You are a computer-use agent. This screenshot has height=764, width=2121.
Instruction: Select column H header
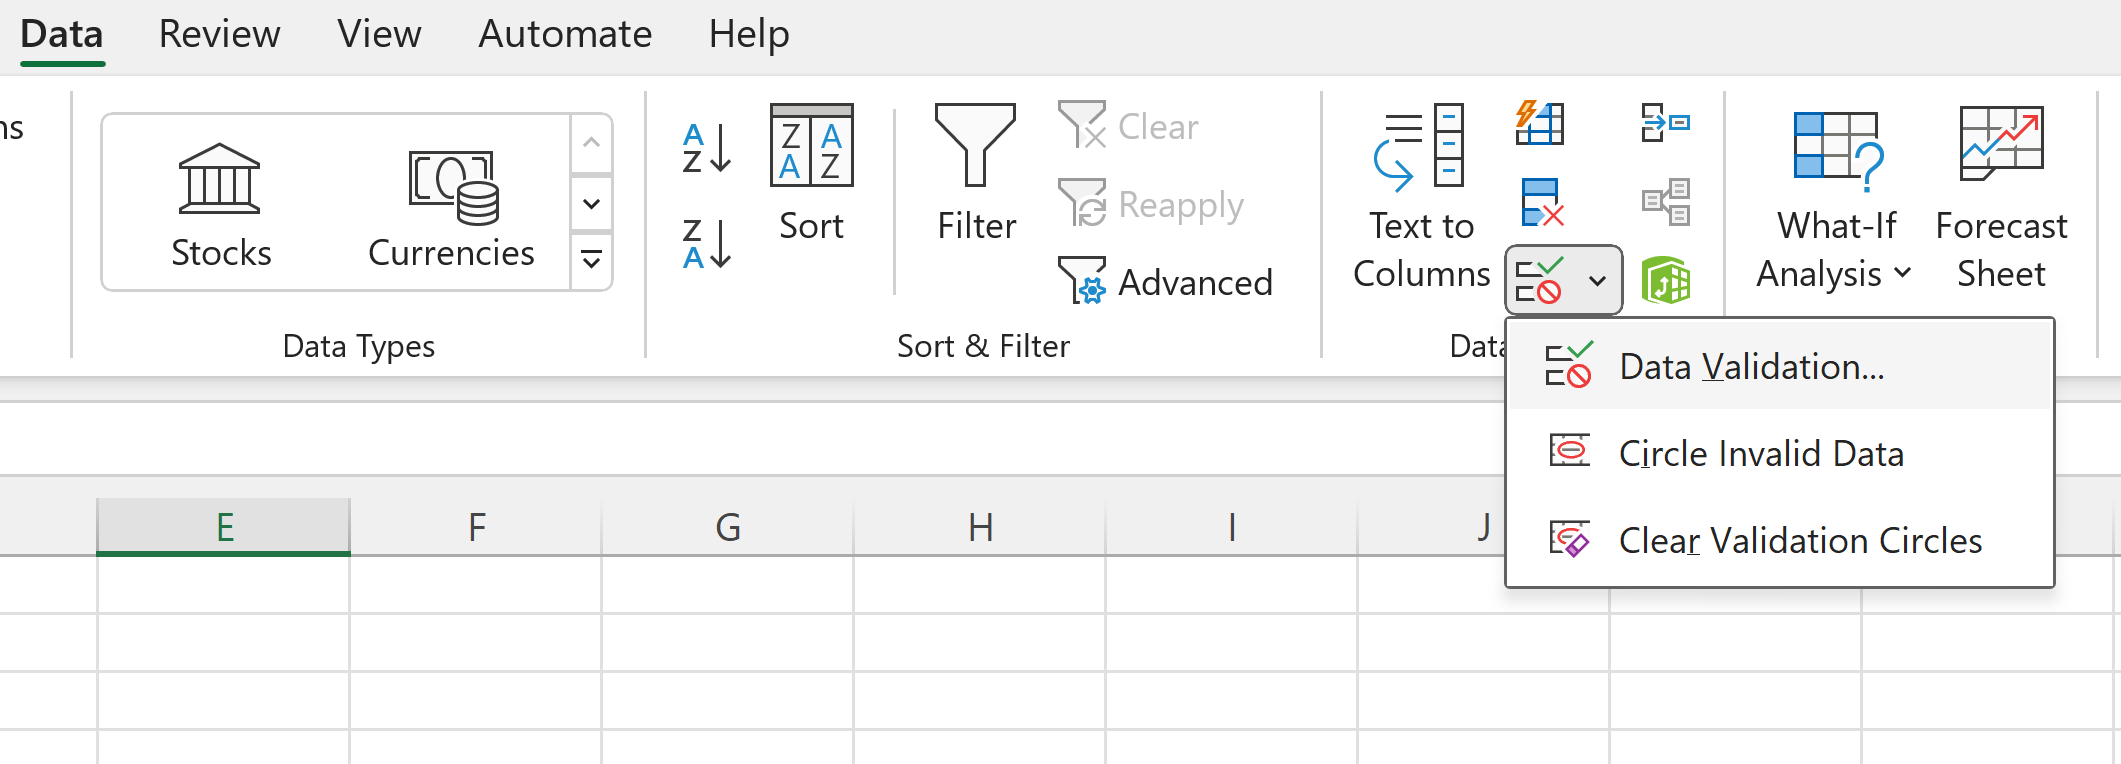pyautogui.click(x=980, y=526)
